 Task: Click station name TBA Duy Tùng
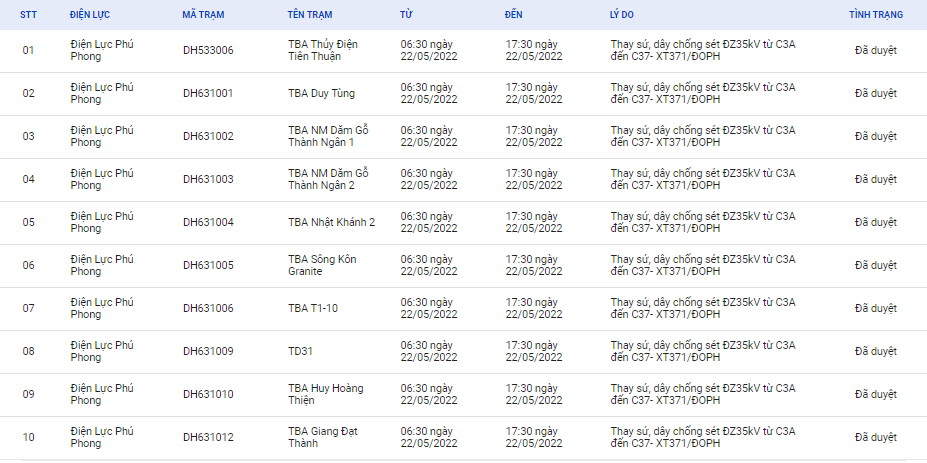tap(322, 93)
